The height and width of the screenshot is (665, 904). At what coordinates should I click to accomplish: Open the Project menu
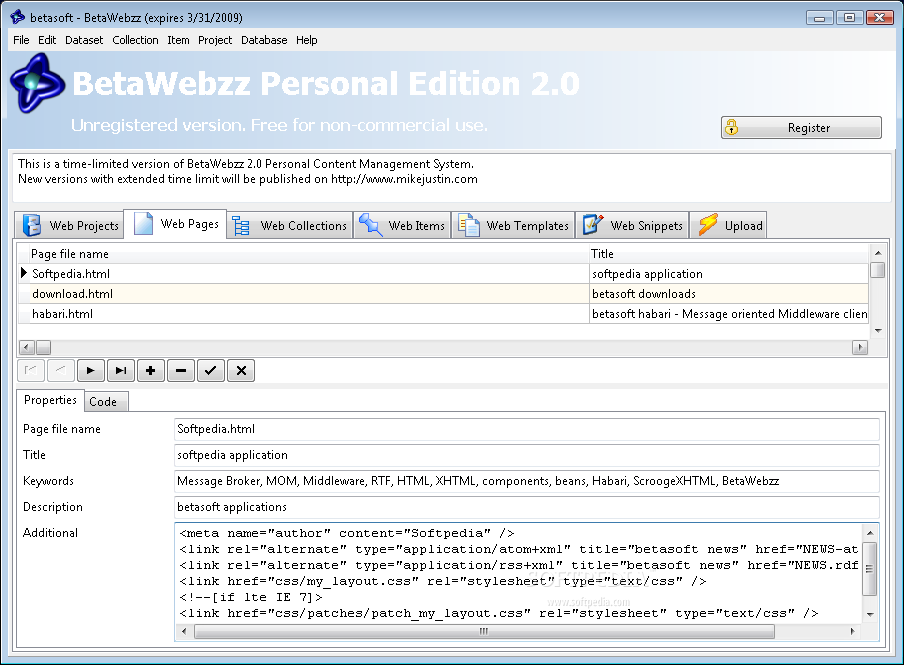click(215, 40)
